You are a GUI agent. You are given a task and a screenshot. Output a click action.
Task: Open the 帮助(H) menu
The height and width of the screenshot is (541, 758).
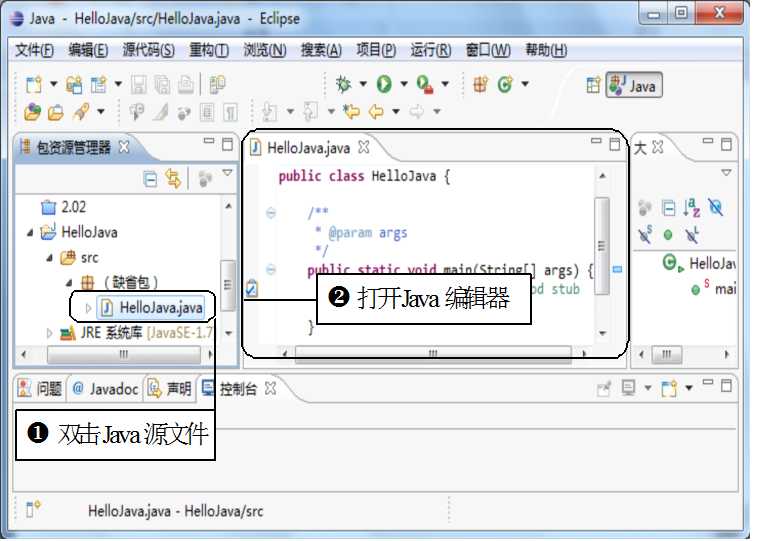coord(546,50)
